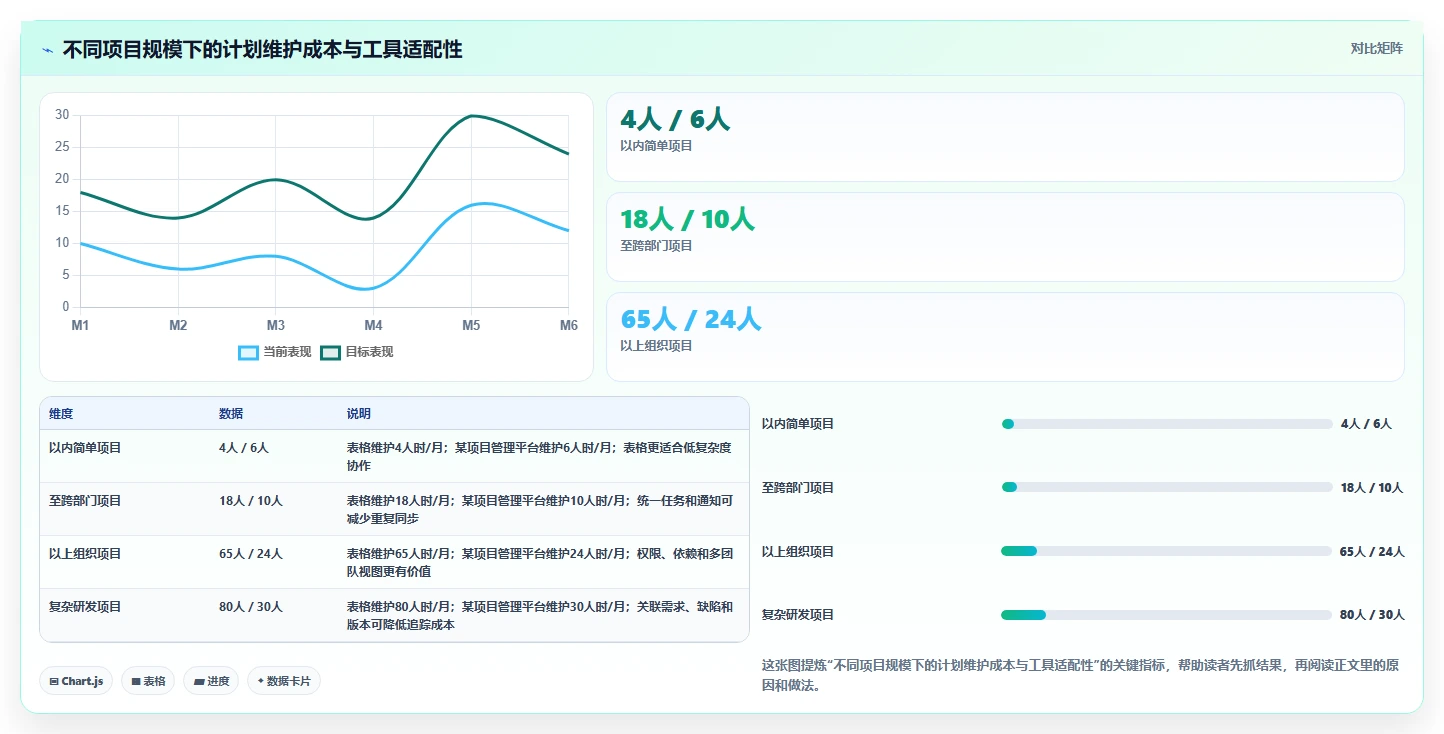Click the 以内简单项目 progress bar
Screen dimensions: 1444x734
click(x=1166, y=424)
